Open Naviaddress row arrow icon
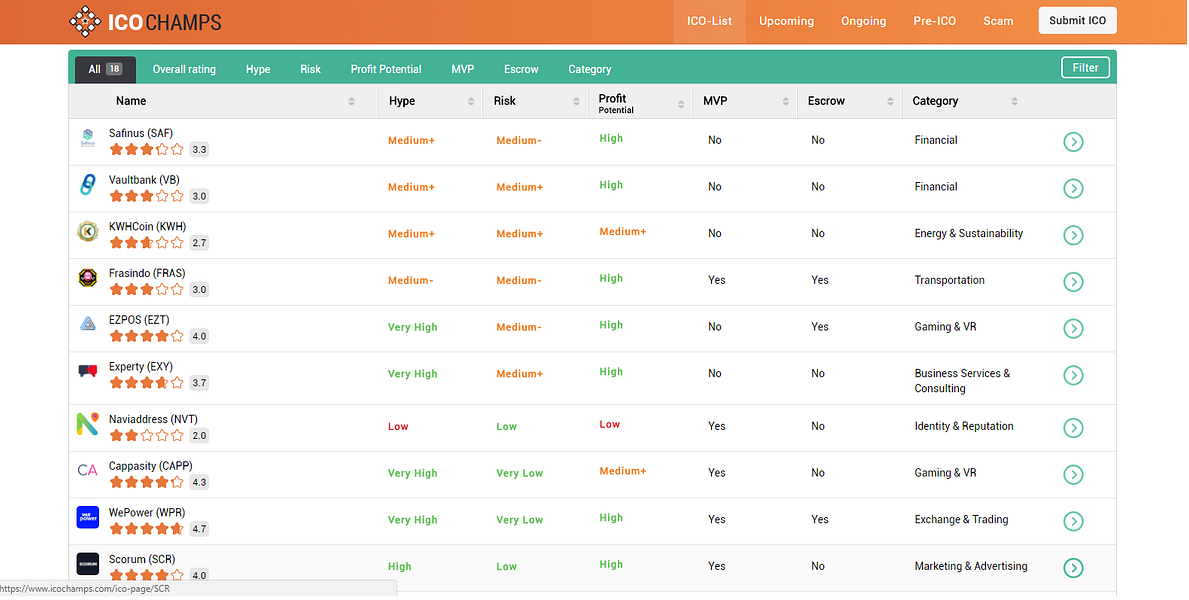Viewport: 1189px width, 600px height. [x=1073, y=428]
